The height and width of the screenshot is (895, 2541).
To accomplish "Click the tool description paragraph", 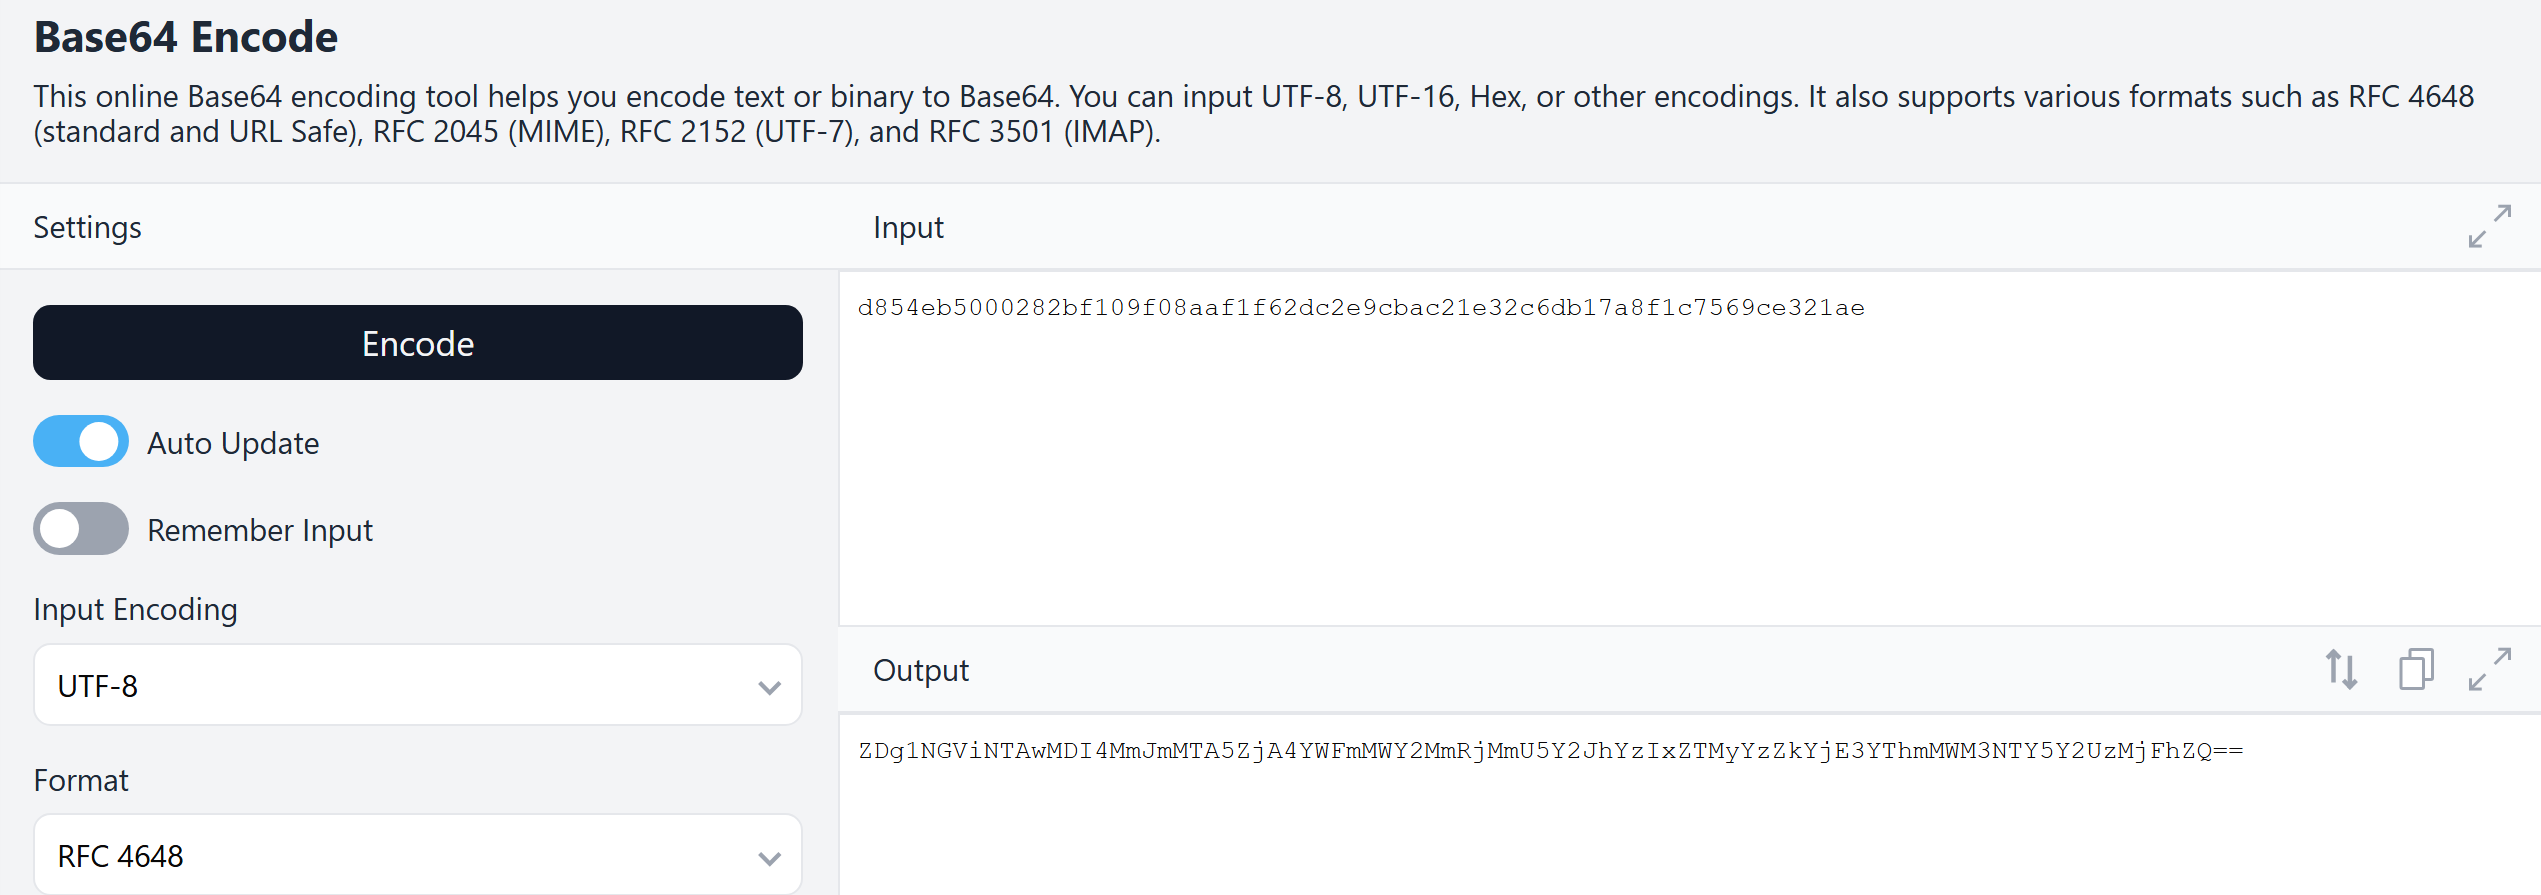I will coord(1254,114).
